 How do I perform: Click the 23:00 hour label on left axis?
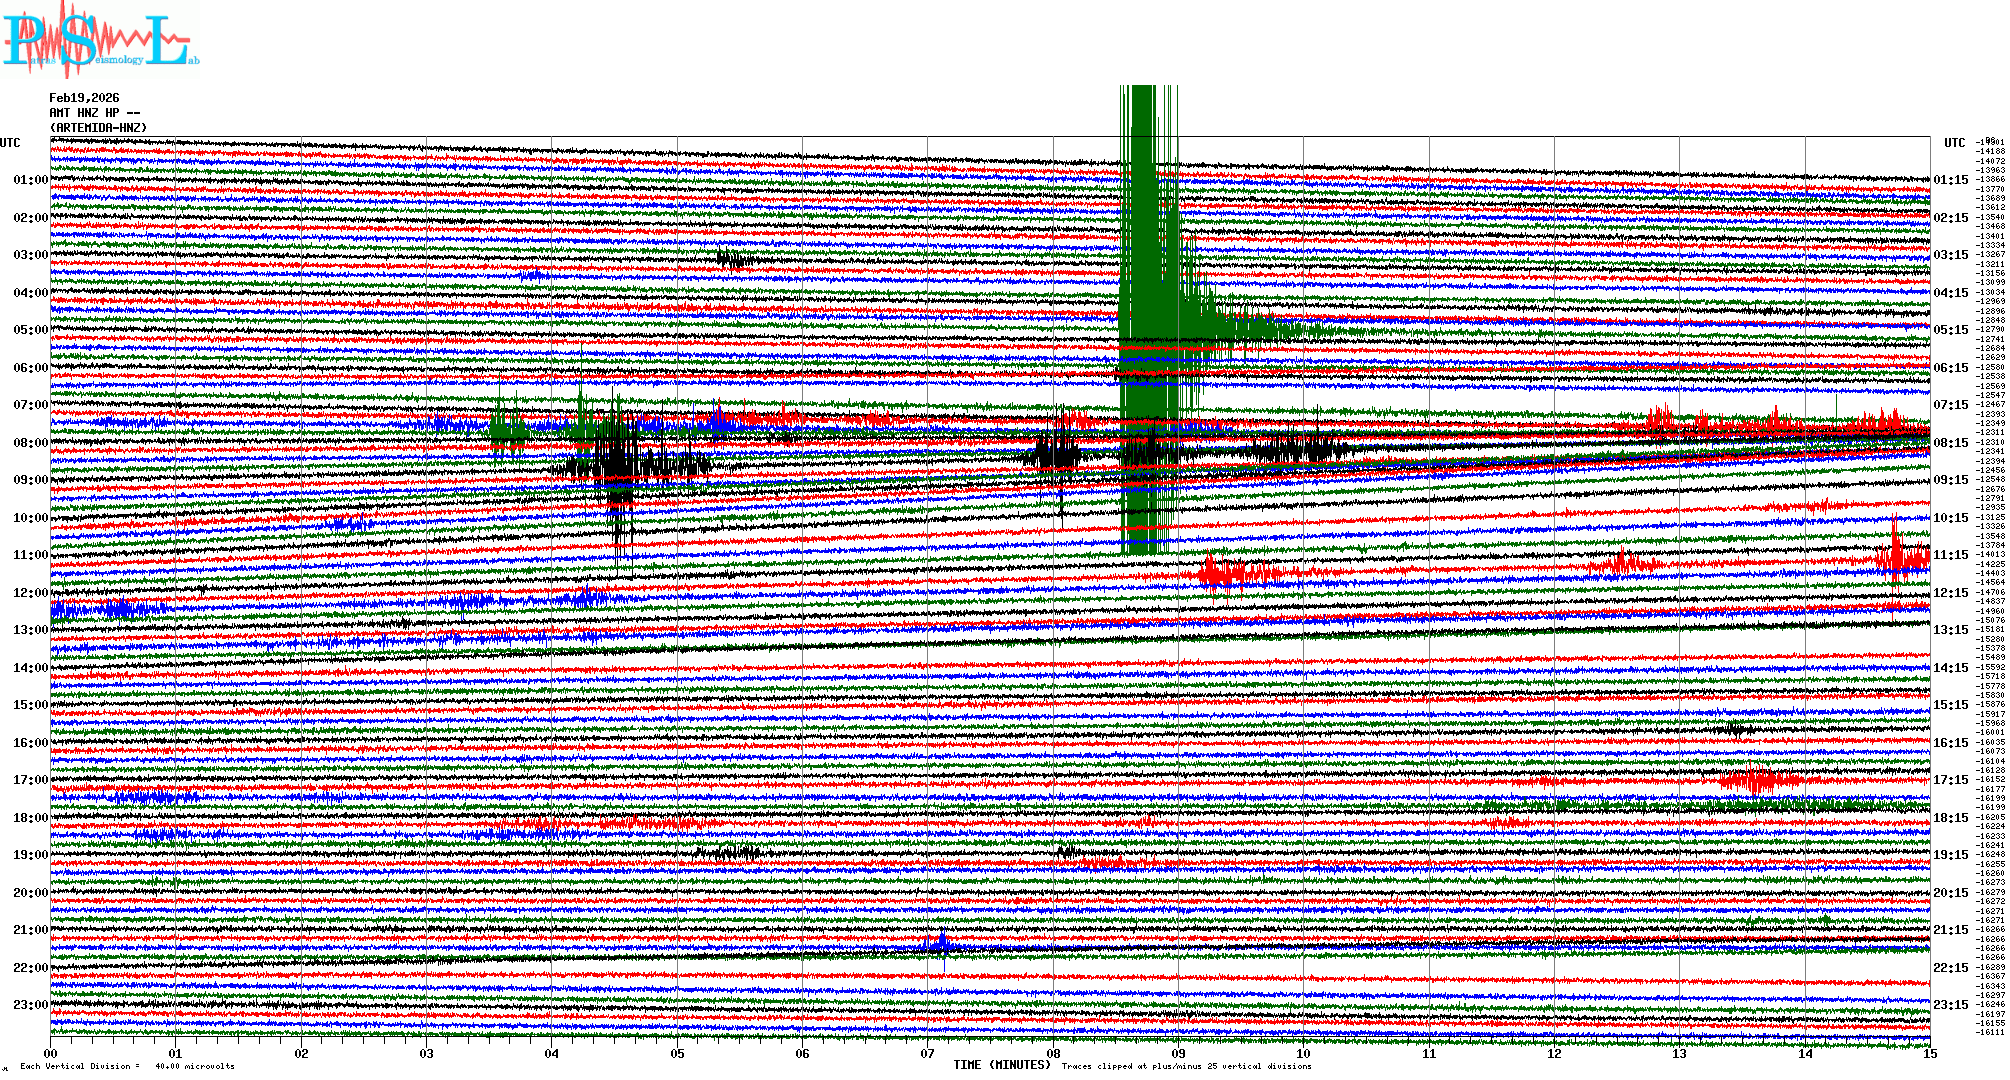tap(30, 1005)
